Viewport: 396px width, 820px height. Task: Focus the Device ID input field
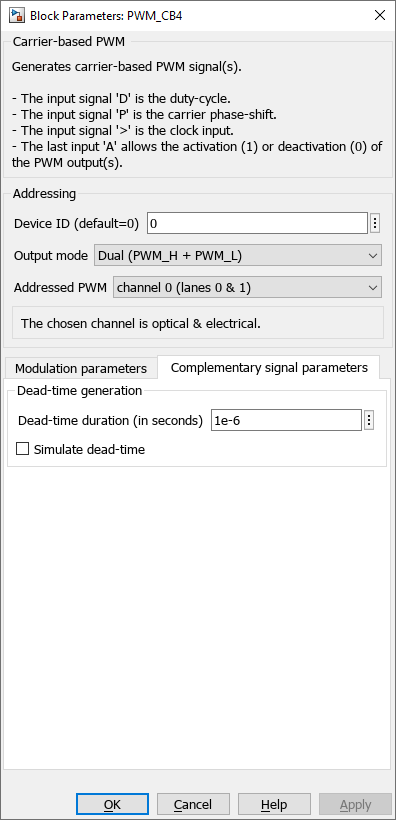point(257,223)
